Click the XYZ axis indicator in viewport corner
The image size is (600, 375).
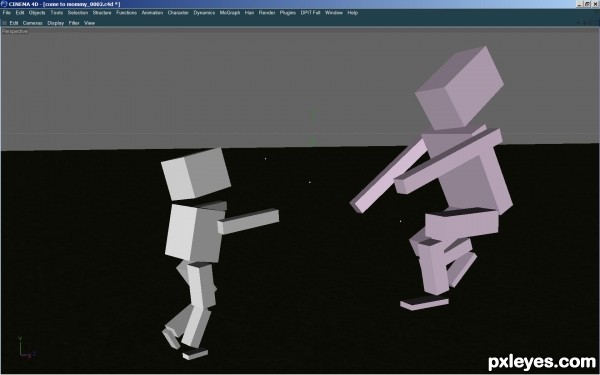click(x=26, y=347)
